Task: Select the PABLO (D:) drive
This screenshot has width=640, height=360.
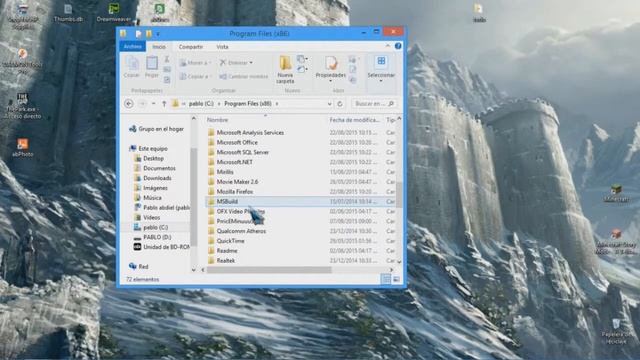Action: (x=152, y=237)
